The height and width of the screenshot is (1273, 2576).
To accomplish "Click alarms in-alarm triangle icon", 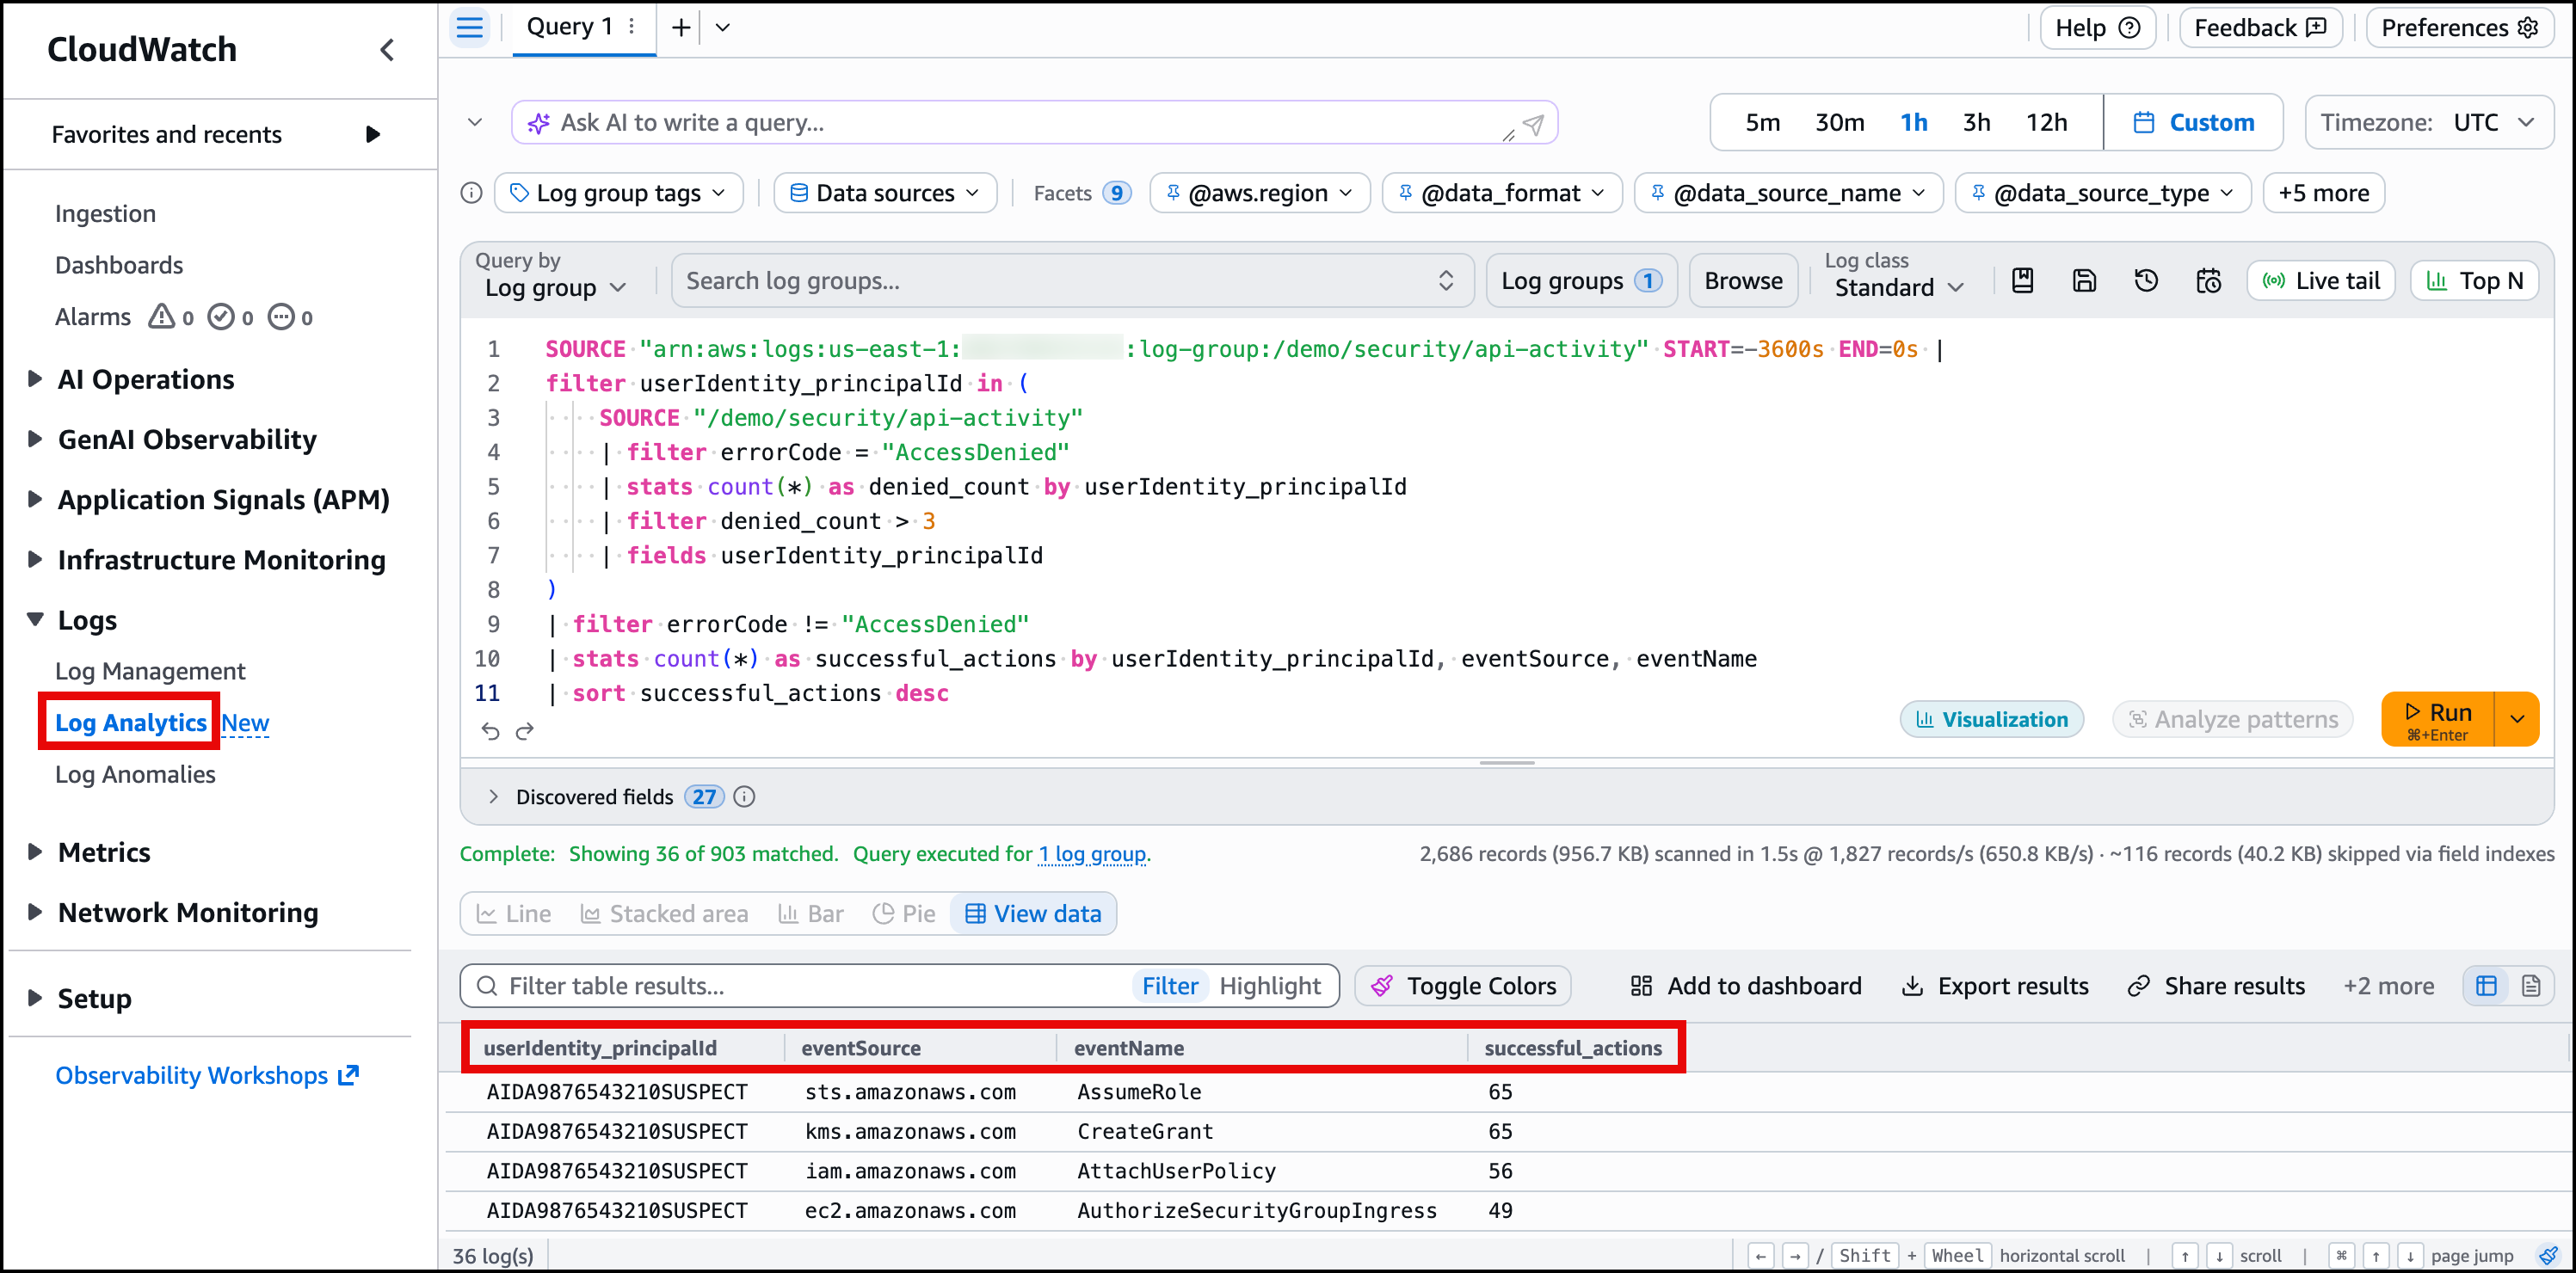I will click(161, 317).
